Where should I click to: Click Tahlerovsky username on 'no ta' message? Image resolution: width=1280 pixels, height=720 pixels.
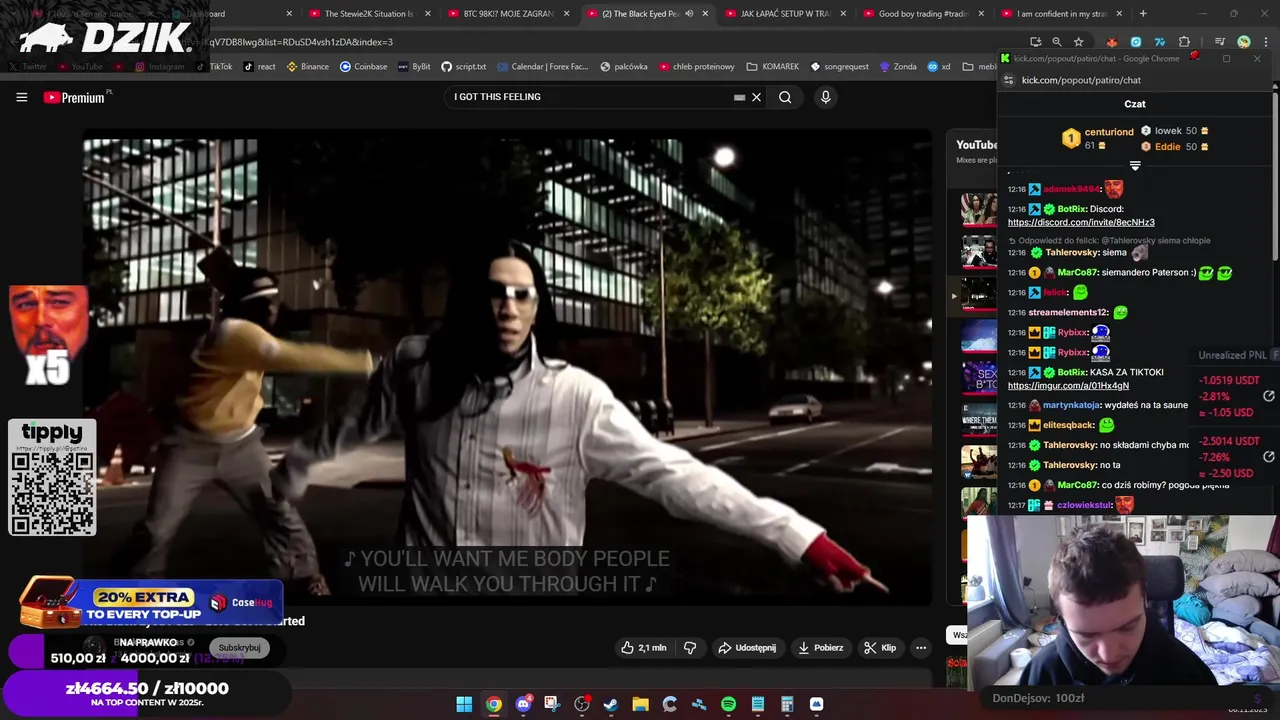[1069, 465]
